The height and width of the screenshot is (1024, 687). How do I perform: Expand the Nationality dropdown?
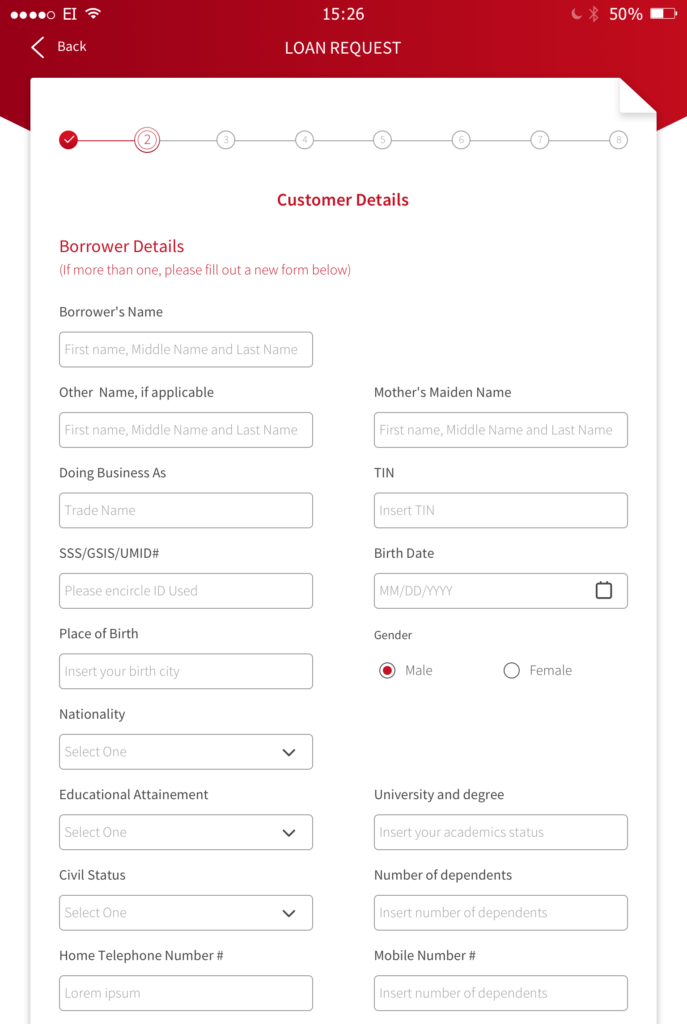click(x=186, y=752)
